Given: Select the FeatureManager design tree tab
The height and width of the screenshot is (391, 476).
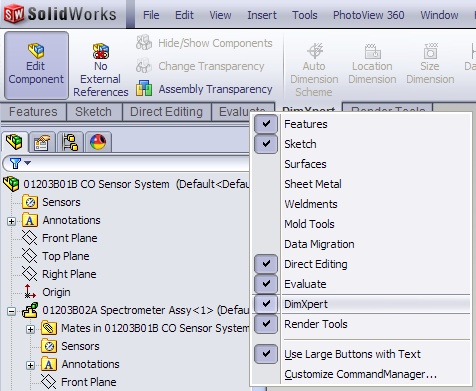Looking at the screenshot, I should point(14,142).
